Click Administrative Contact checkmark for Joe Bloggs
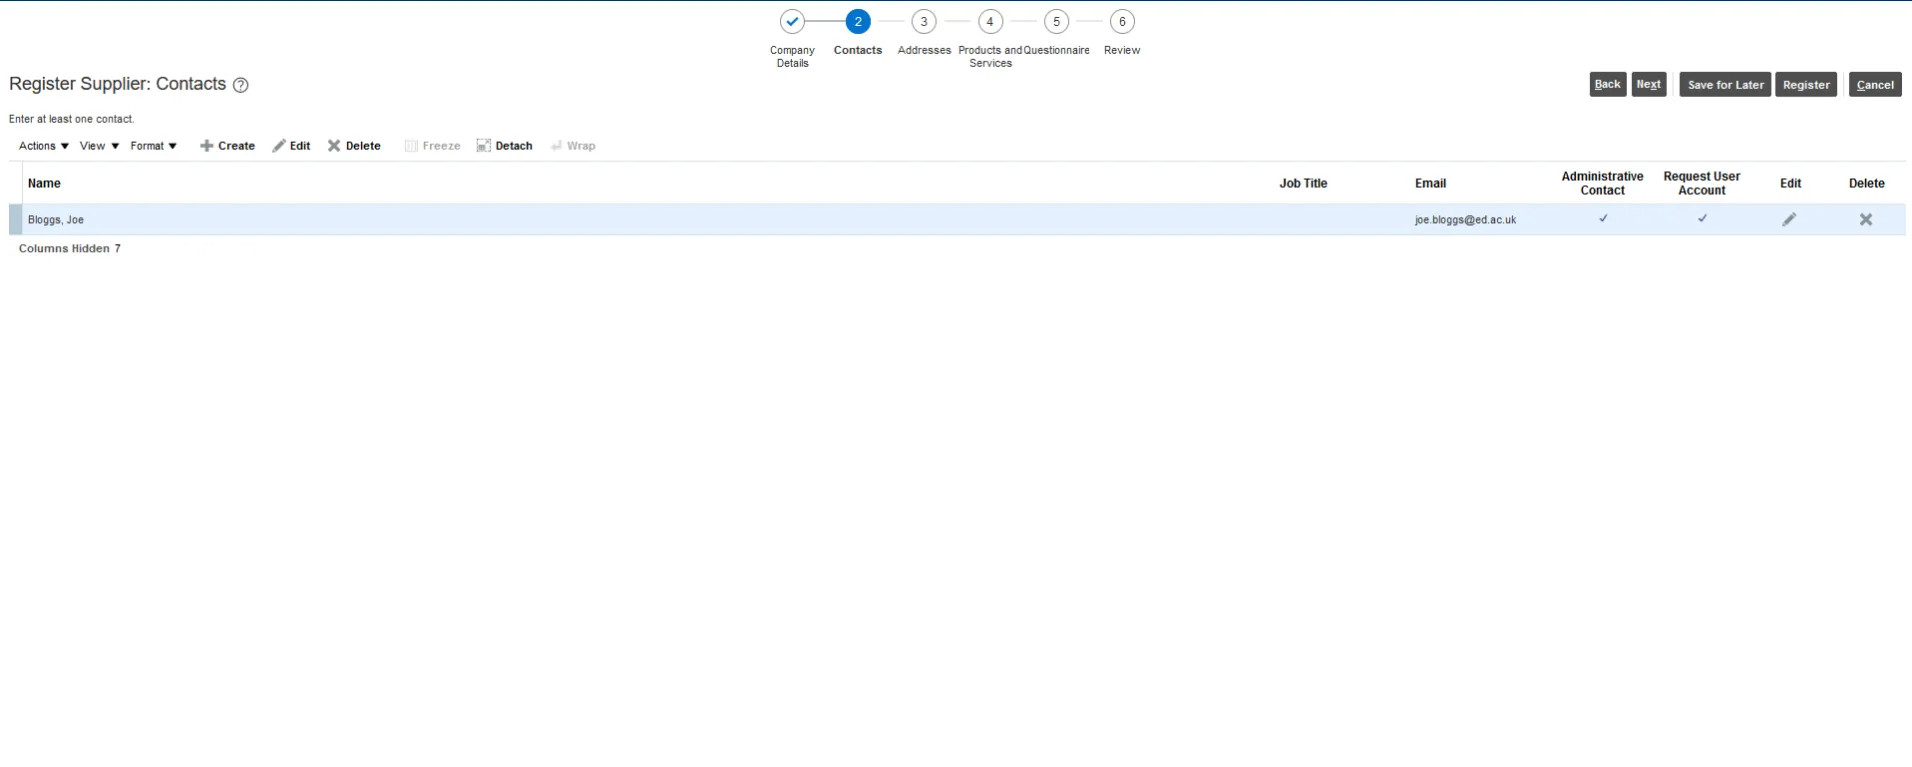1912x767 pixels. (1602, 219)
